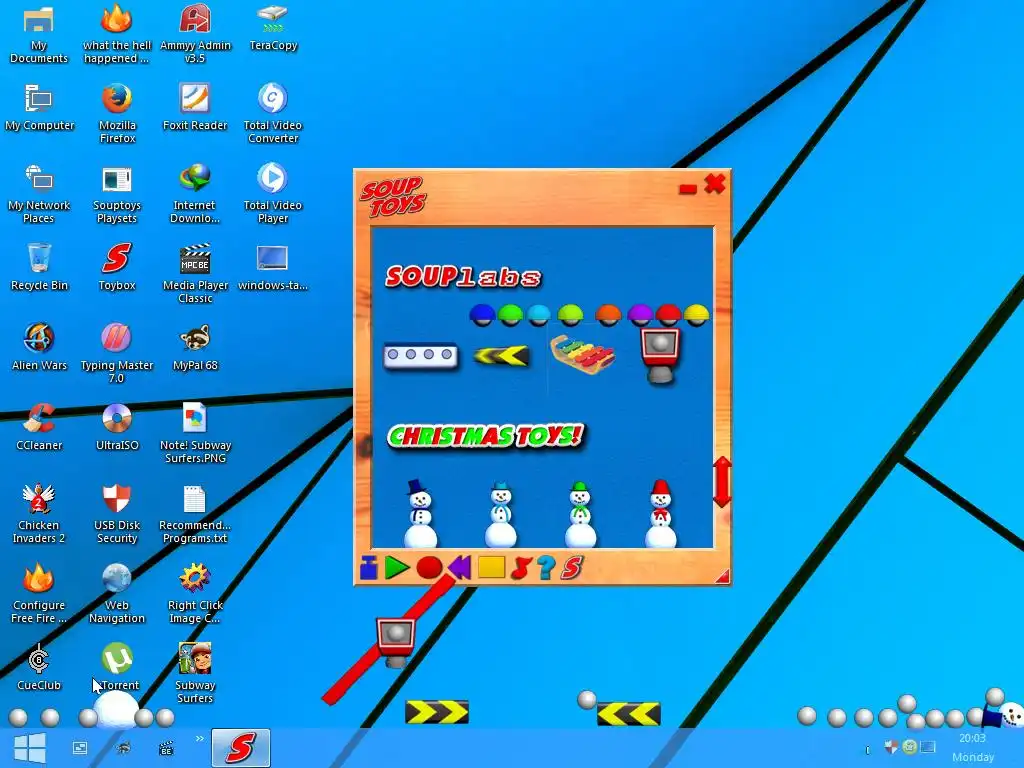Screen dimensions: 1024x768
Task: Select the CCleaner desktop icon
Action: pos(39,426)
